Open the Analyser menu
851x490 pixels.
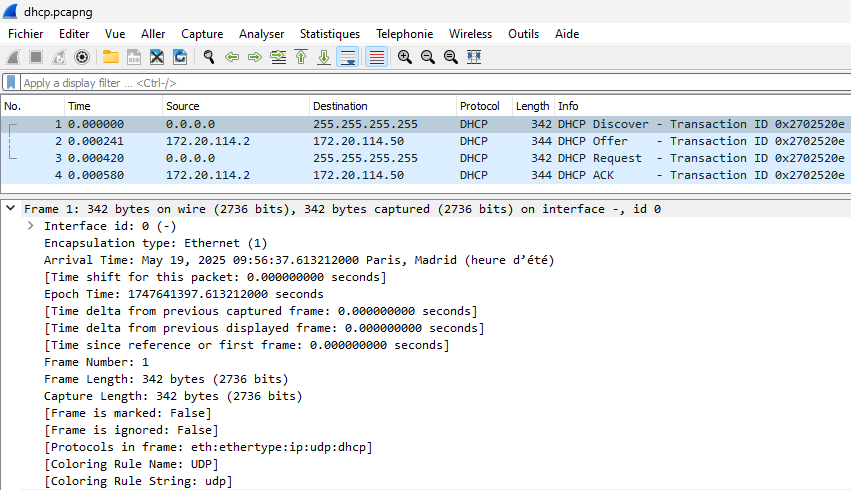click(262, 34)
